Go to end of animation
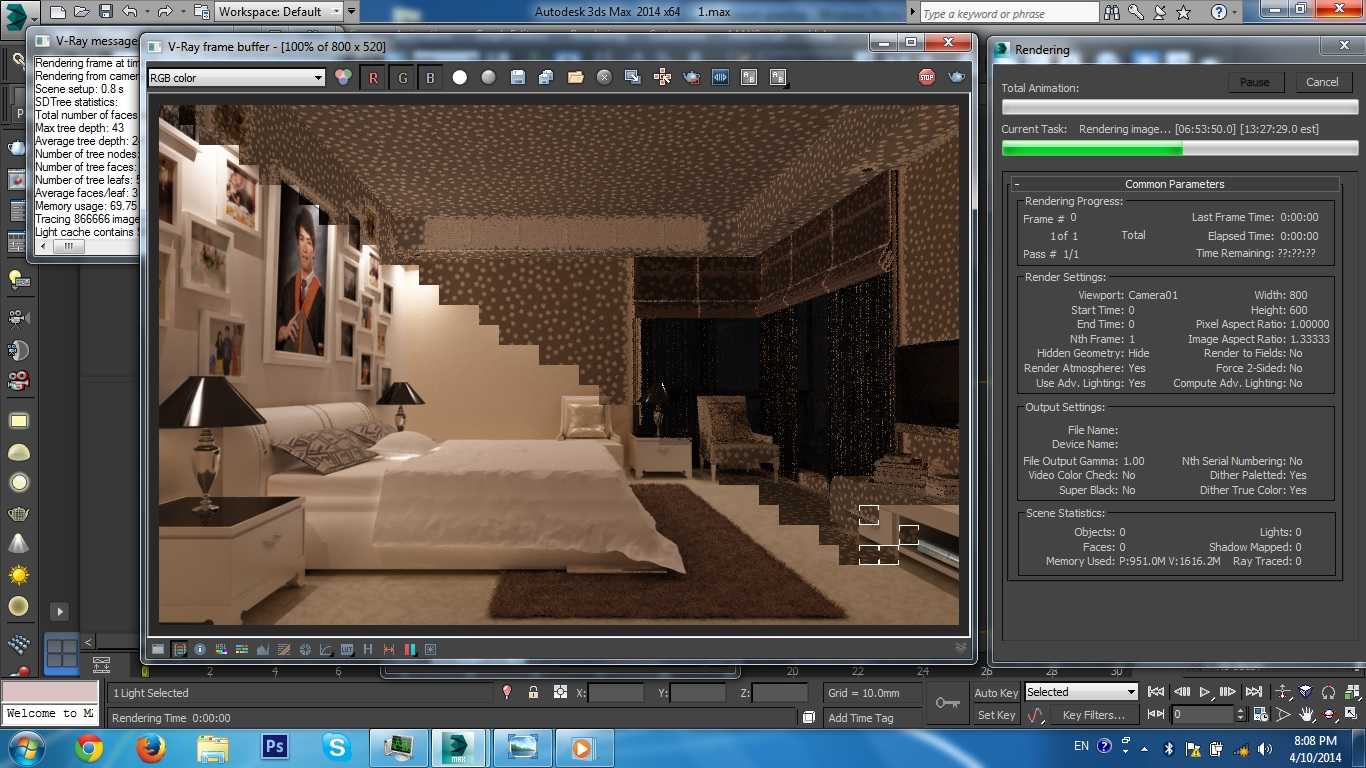 coord(1253,692)
